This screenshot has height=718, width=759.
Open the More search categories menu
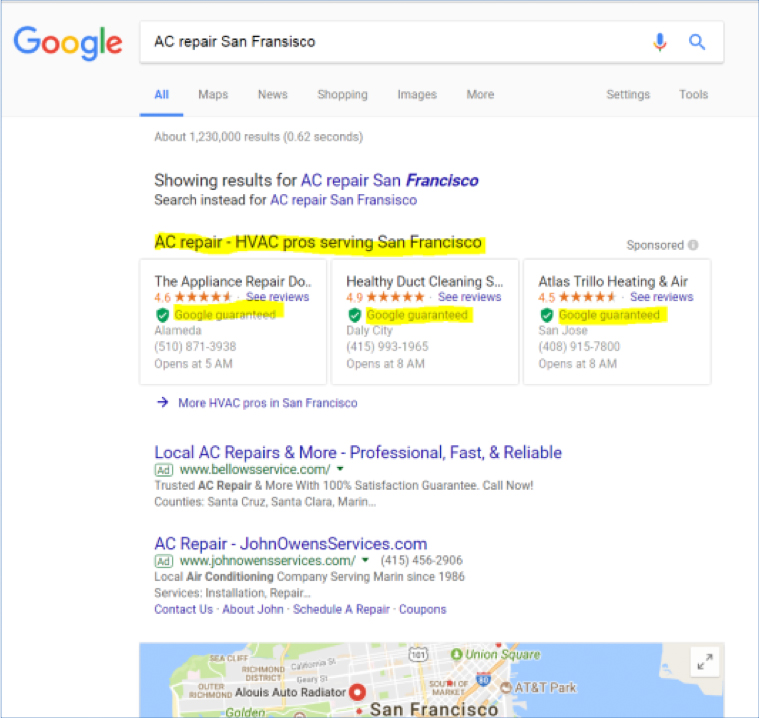click(x=480, y=94)
